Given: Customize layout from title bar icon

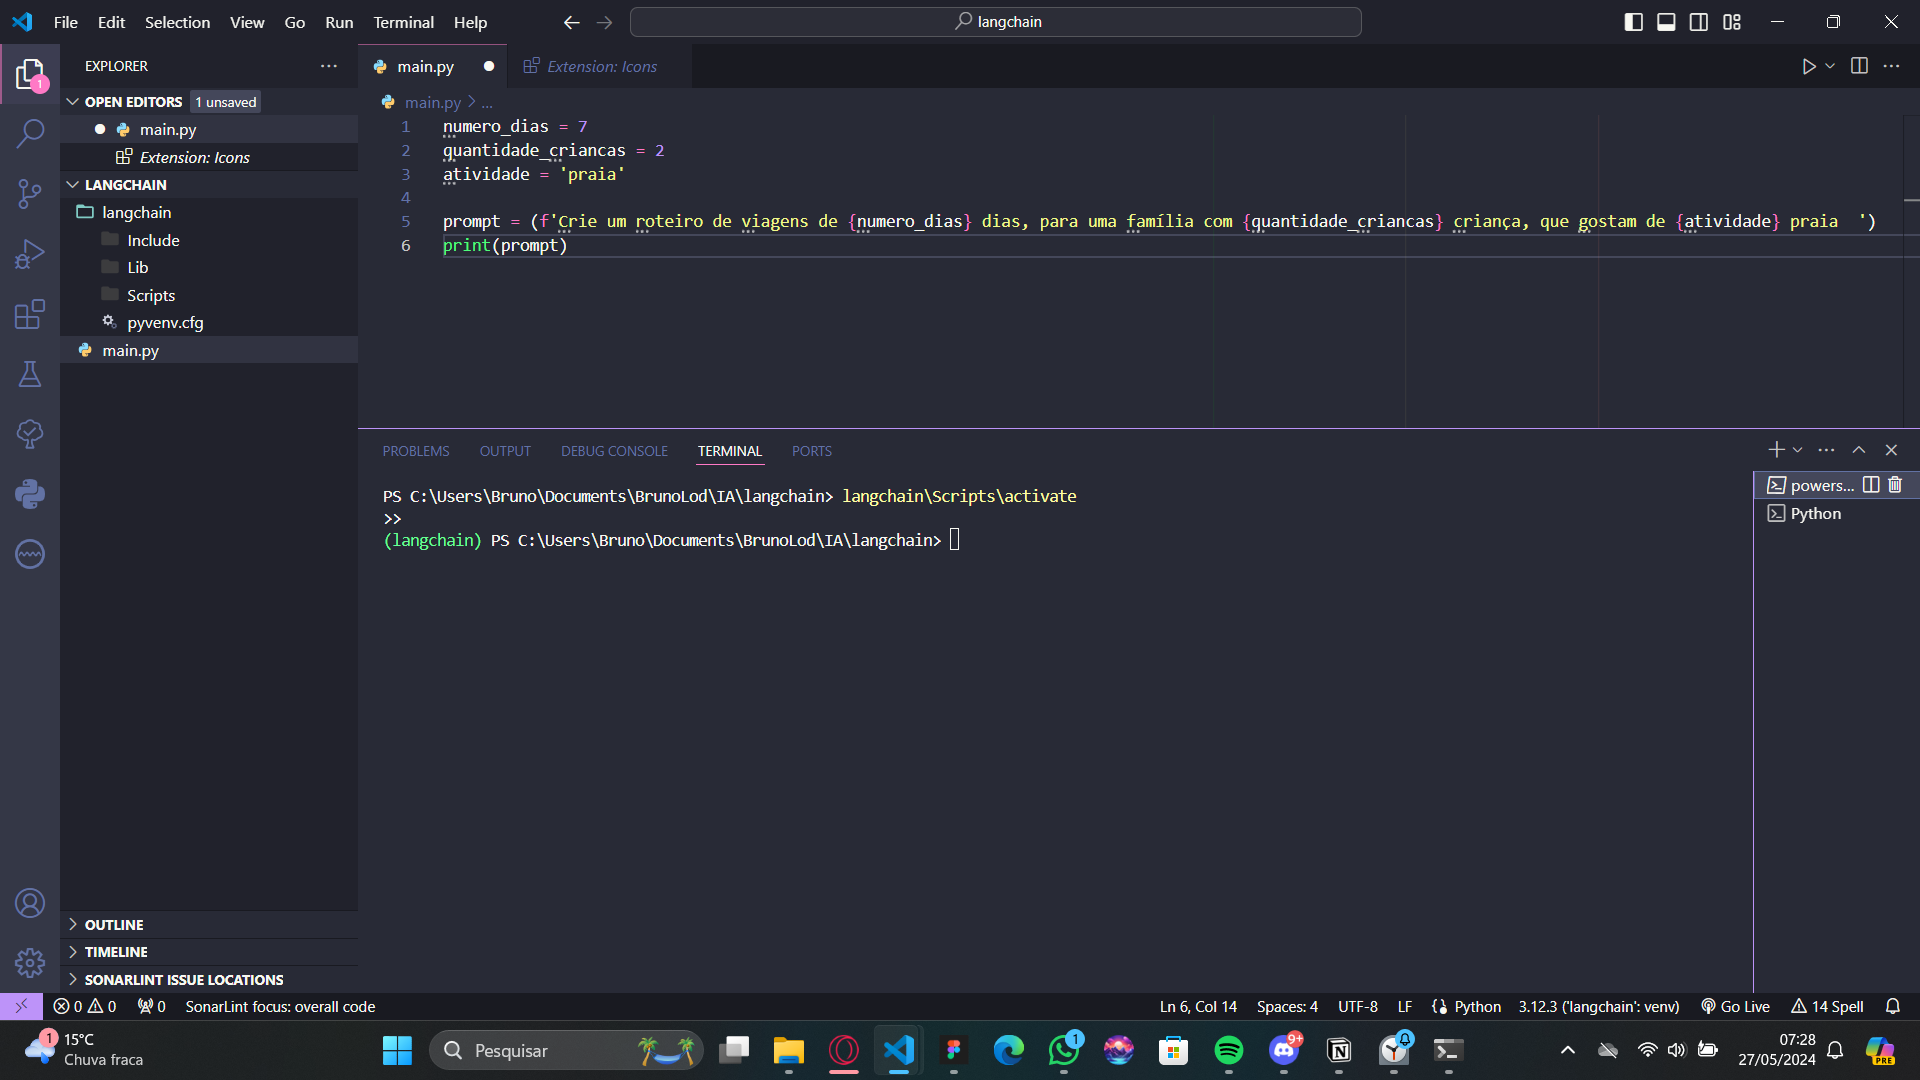Looking at the screenshot, I should tap(1732, 22).
